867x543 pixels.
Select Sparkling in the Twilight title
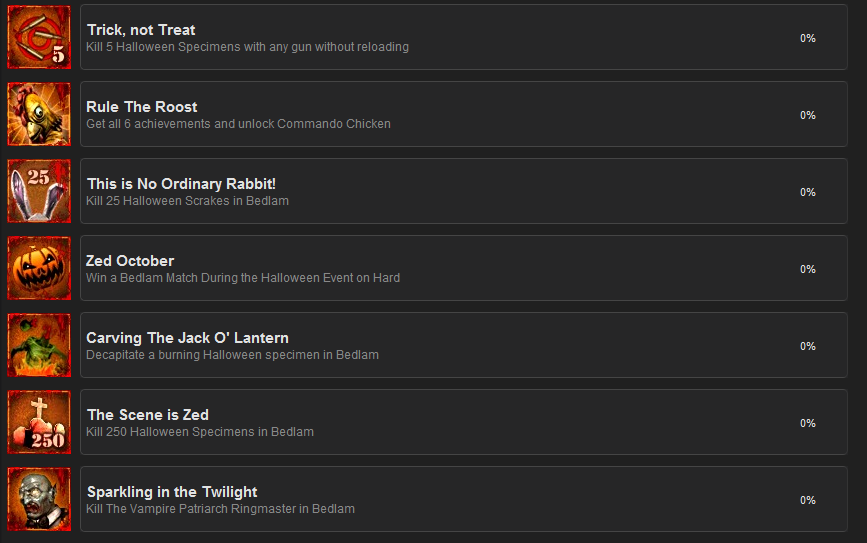pyautogui.click(x=172, y=492)
